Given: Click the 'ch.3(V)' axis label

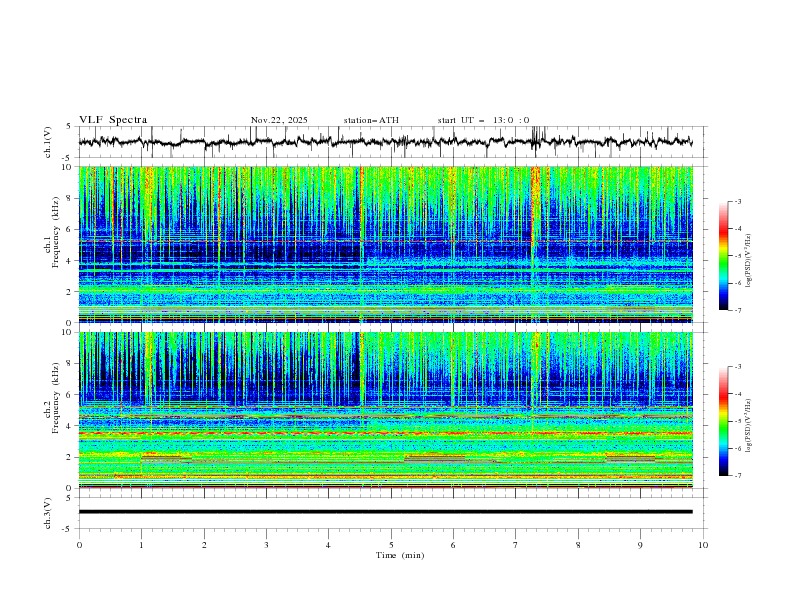Looking at the screenshot, I should click(48, 513).
